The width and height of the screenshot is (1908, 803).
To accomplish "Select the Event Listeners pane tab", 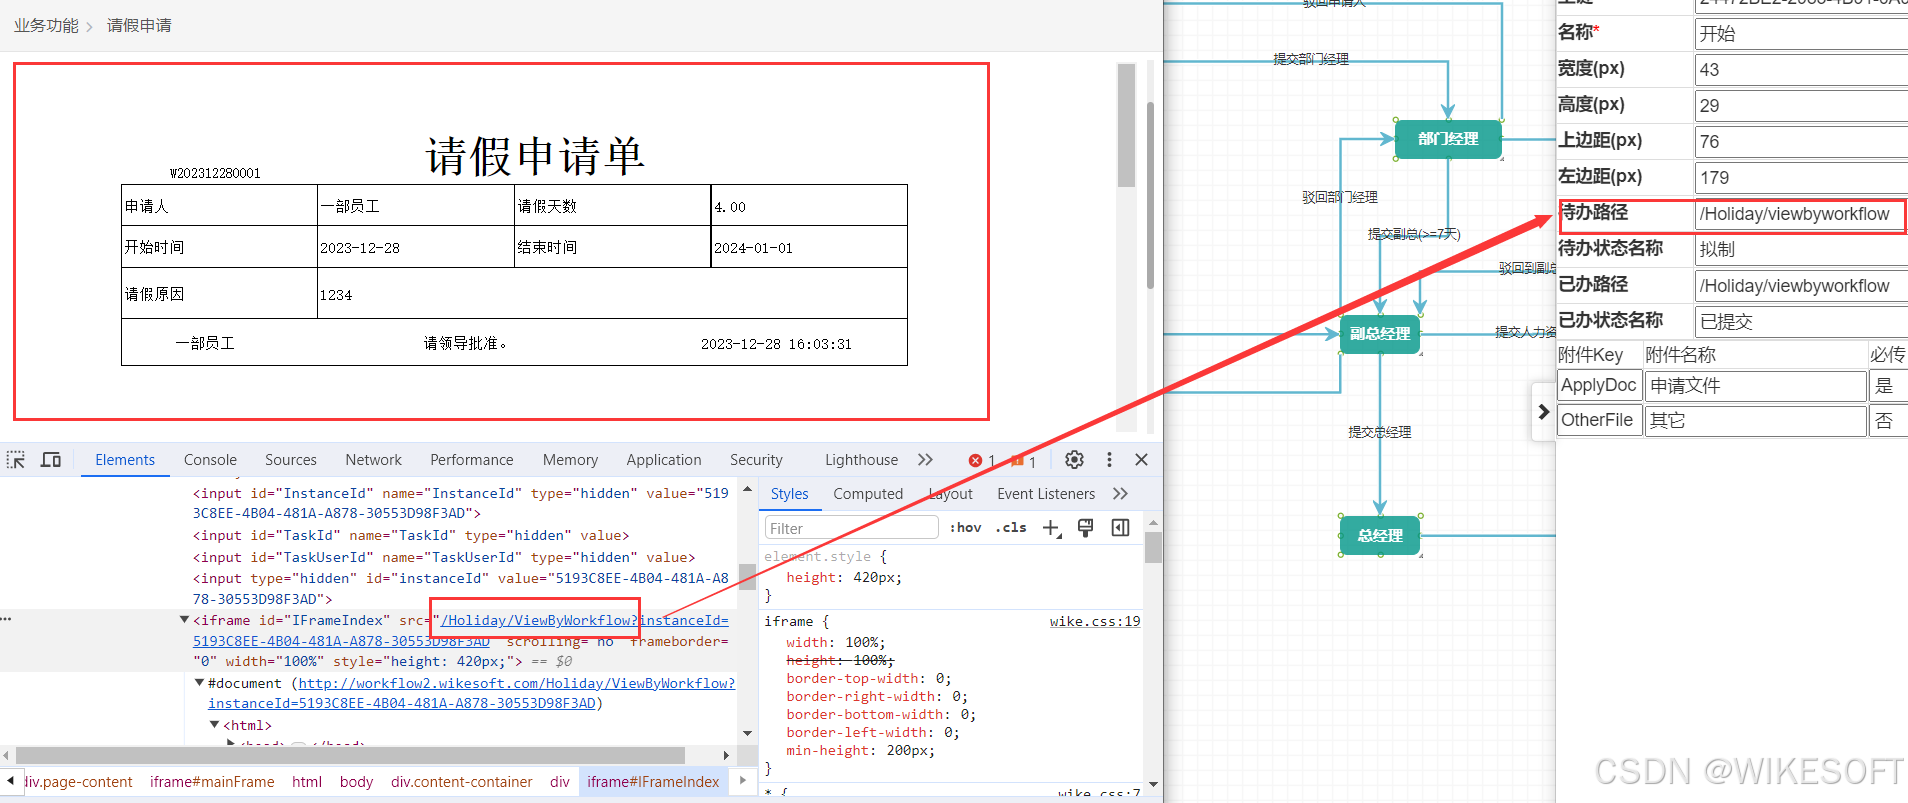I will point(1046,494).
